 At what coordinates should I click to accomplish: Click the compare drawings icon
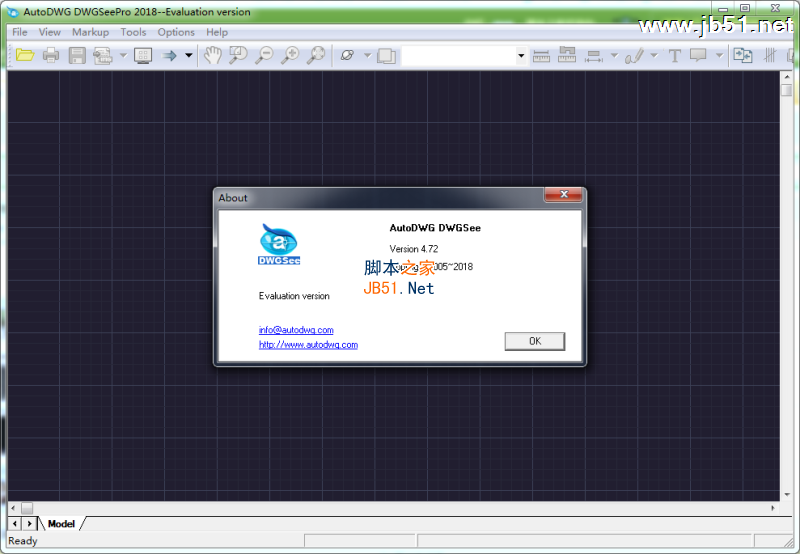pos(742,55)
